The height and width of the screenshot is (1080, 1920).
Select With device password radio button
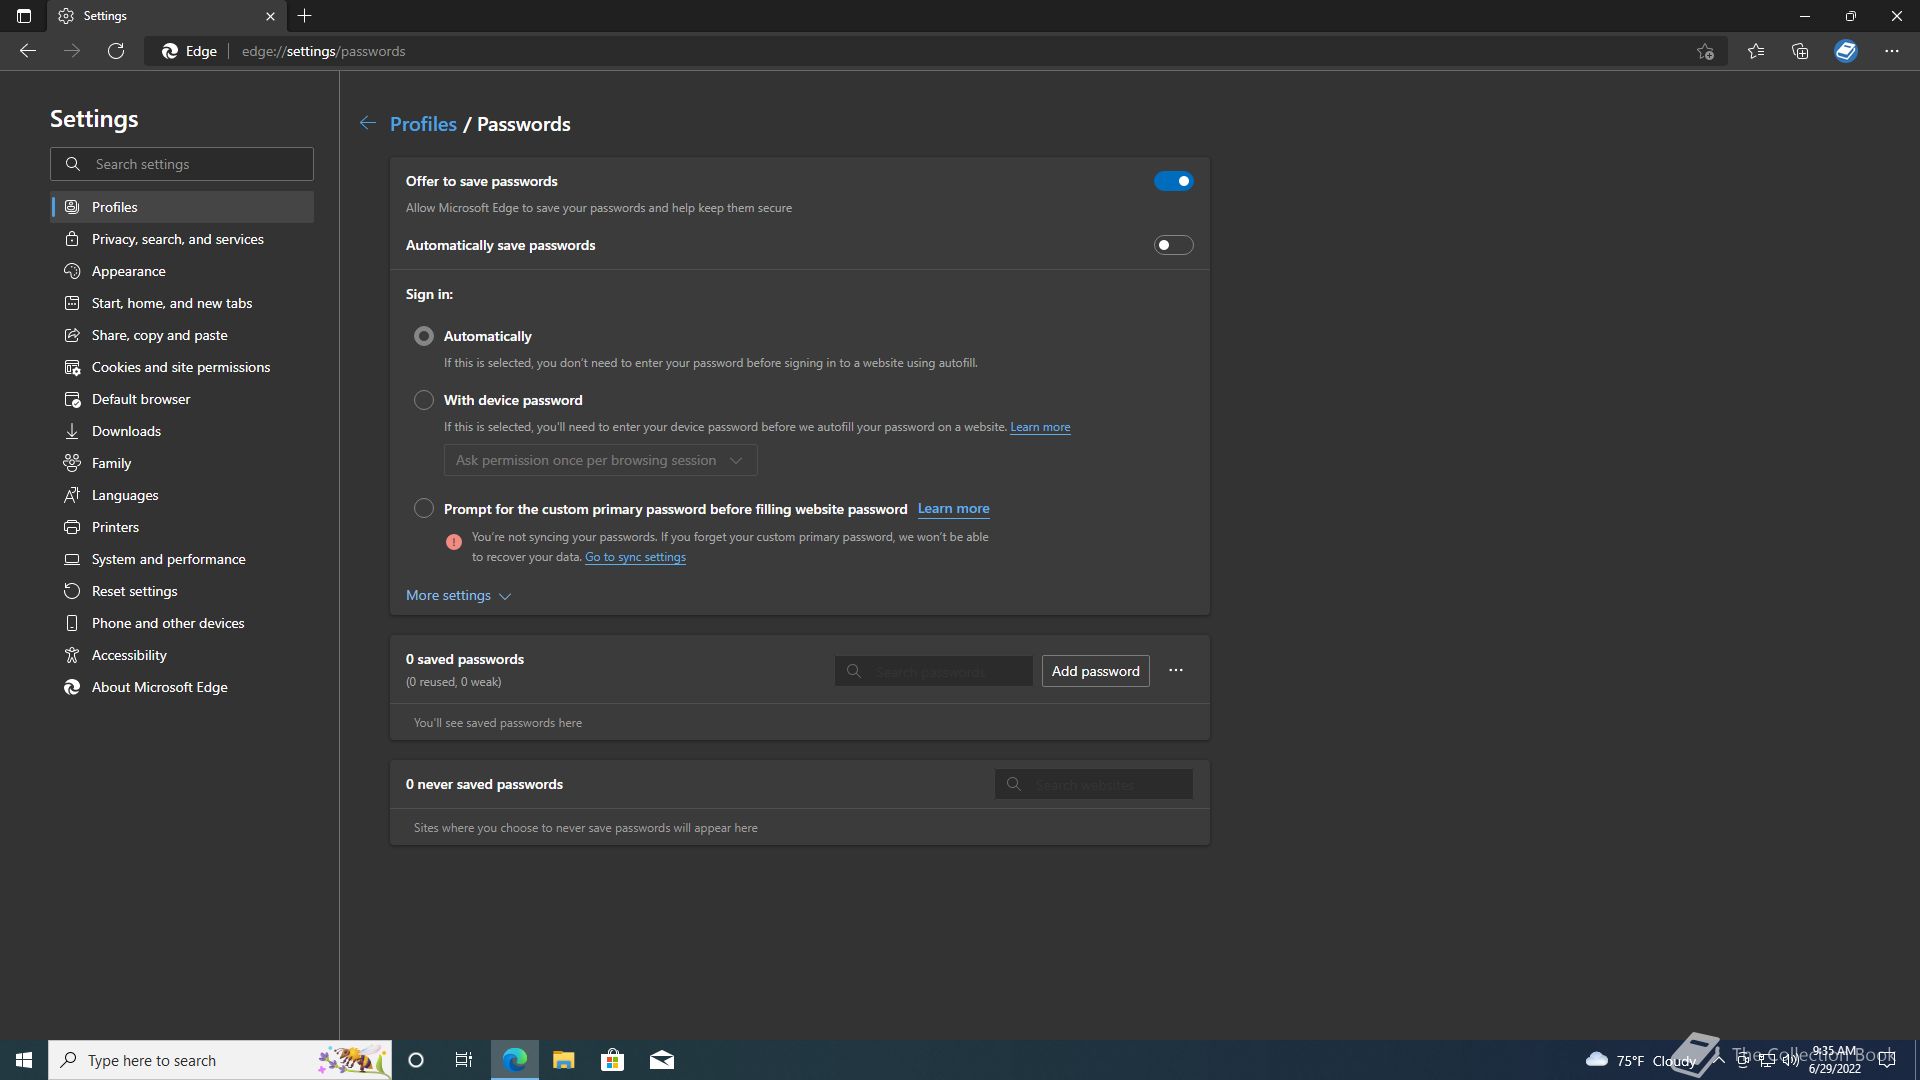click(424, 400)
